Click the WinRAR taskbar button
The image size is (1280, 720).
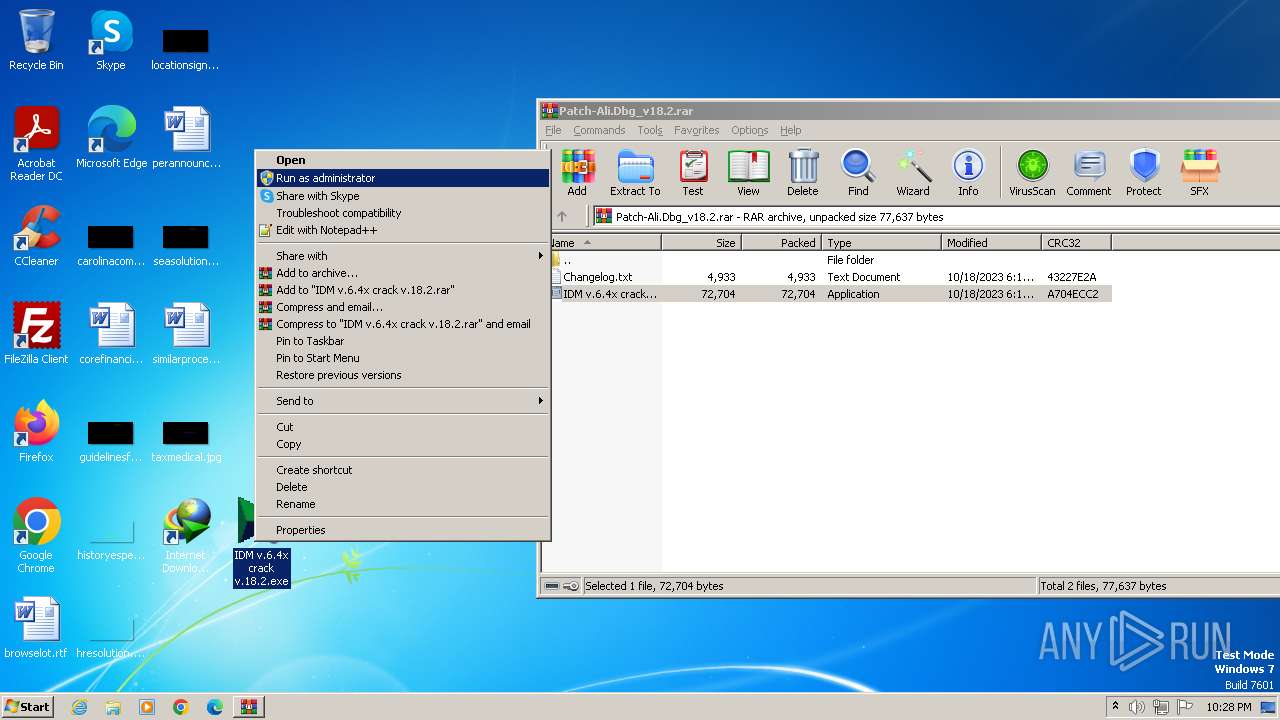click(248, 707)
